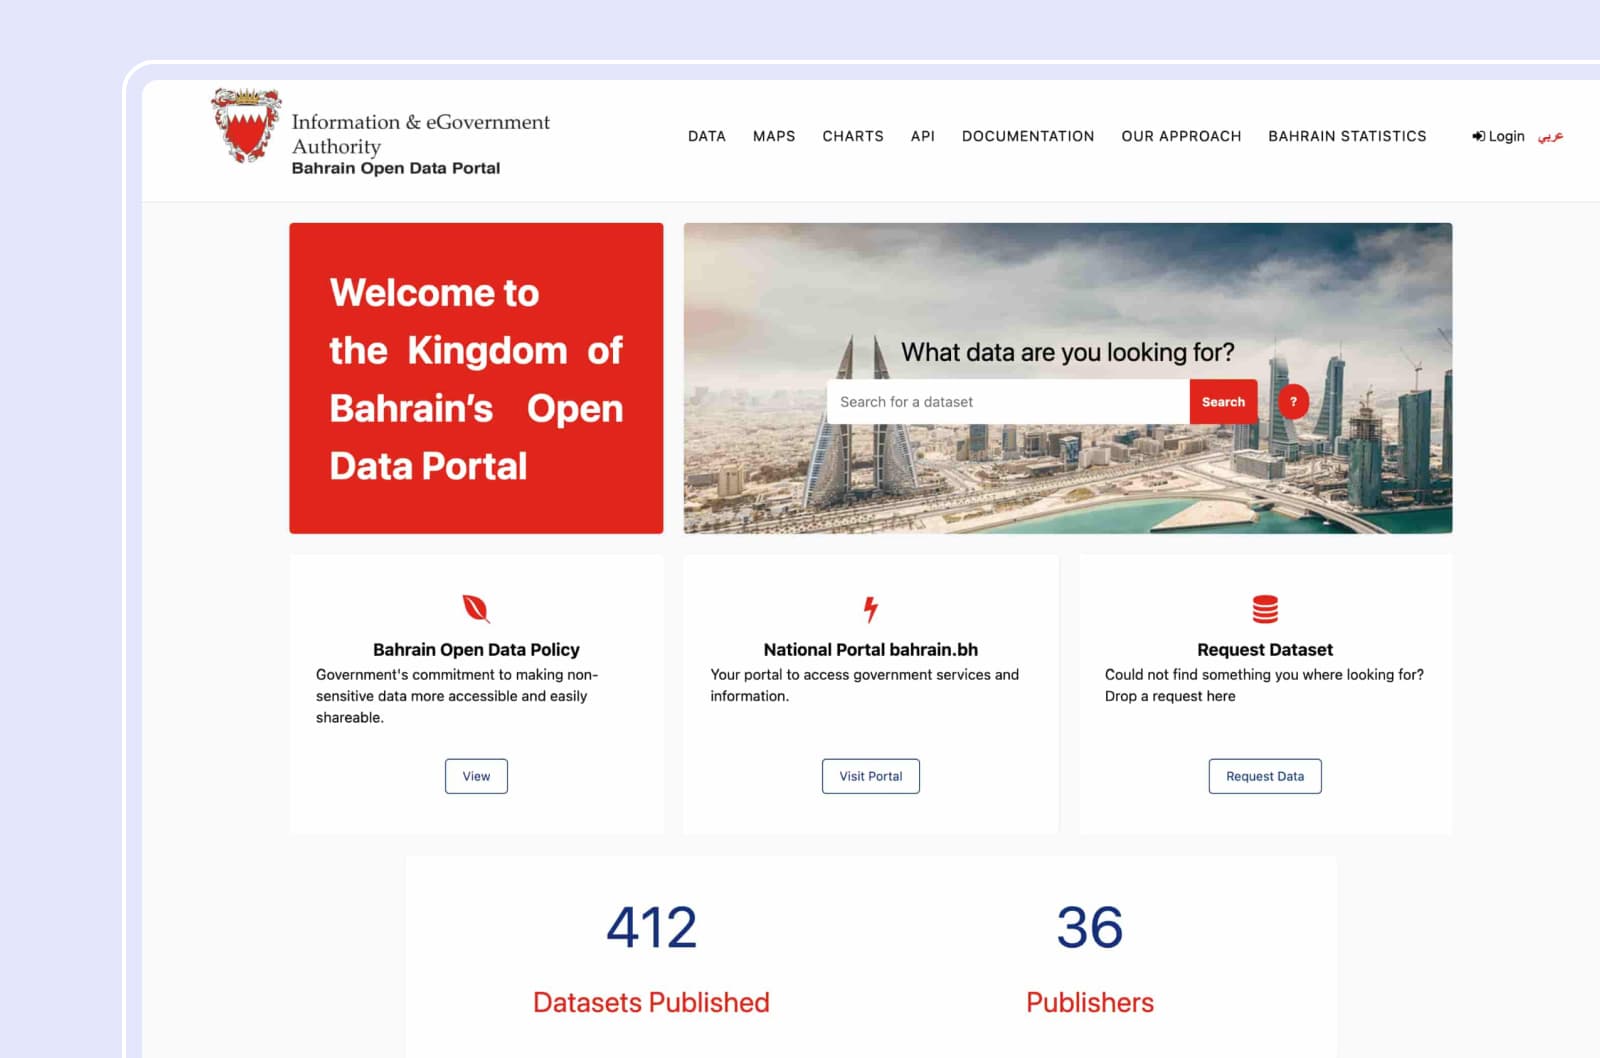
Task: Click the red leaf icon
Action: point(476,608)
